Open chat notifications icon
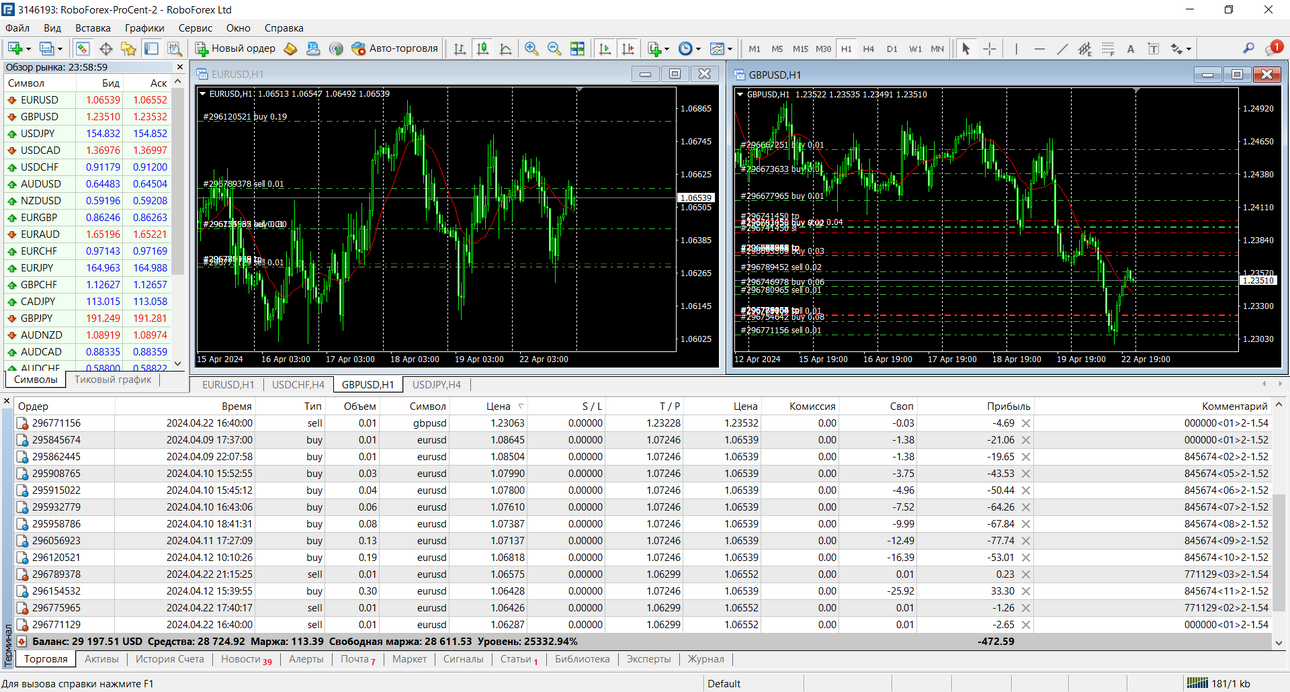Viewport: 1290px width, 692px height. pyautogui.click(x=1273, y=47)
